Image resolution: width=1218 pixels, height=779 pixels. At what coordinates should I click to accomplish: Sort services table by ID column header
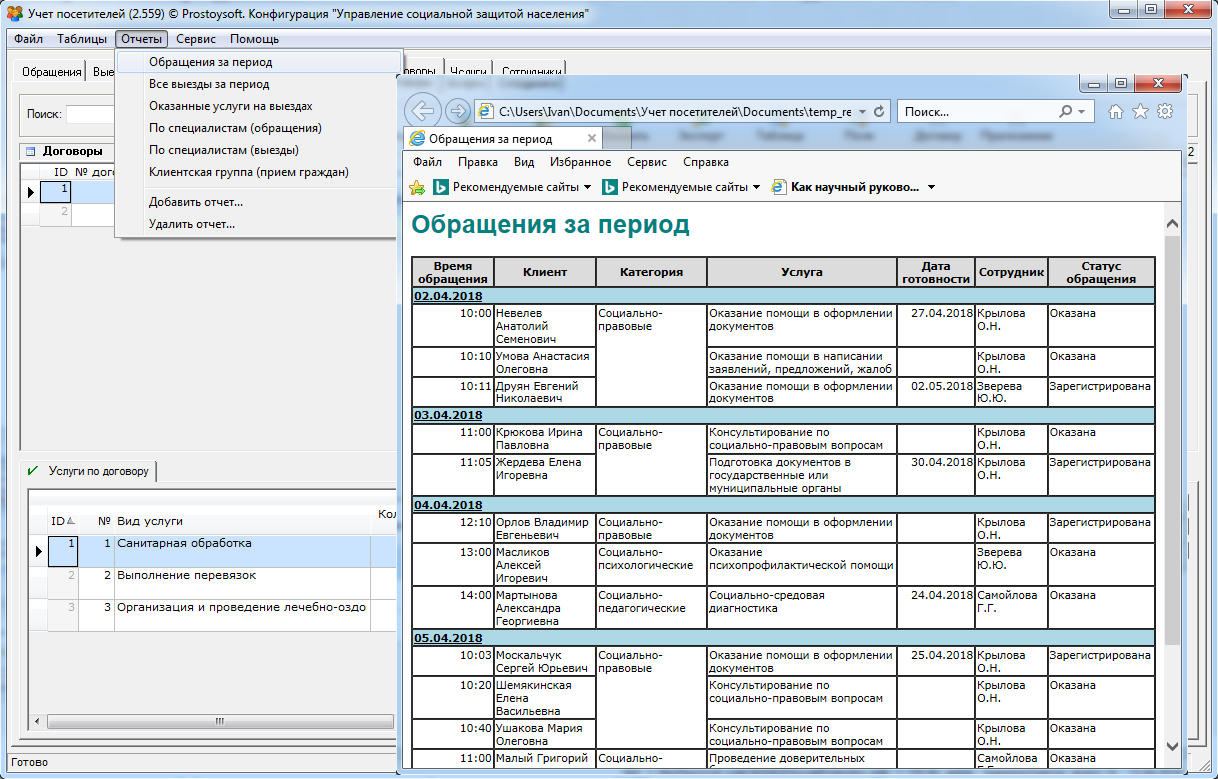pos(60,521)
